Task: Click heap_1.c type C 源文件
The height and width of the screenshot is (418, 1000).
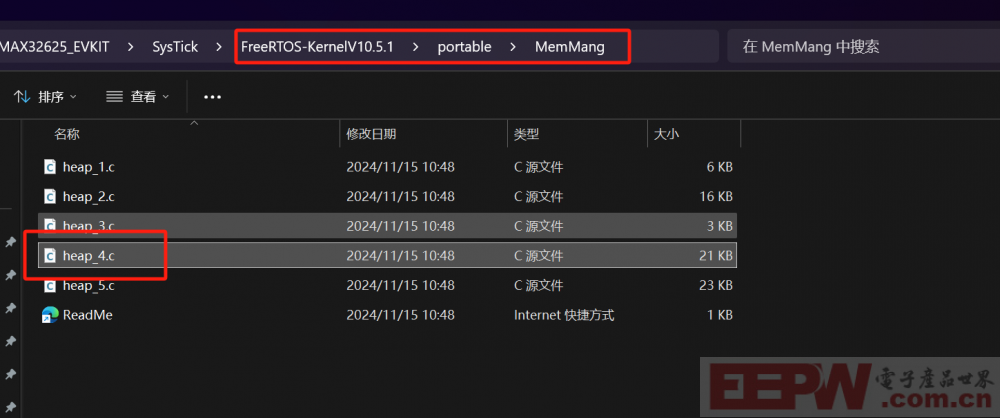Action: click(x=538, y=167)
